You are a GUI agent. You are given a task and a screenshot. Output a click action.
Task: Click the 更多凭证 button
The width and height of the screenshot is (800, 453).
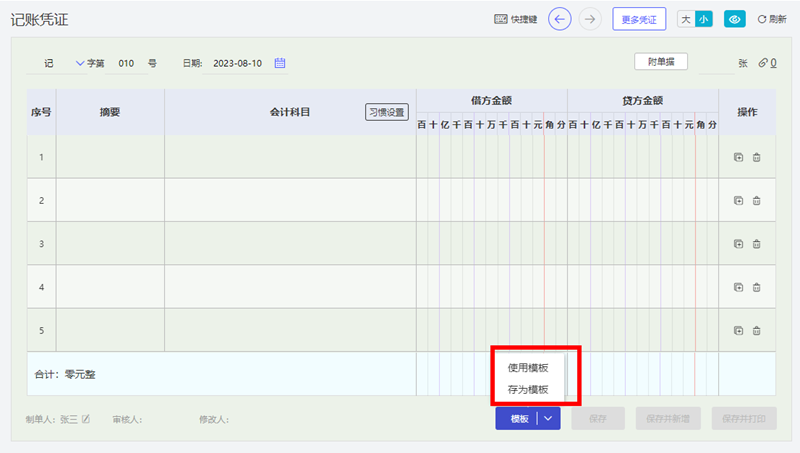coord(639,19)
